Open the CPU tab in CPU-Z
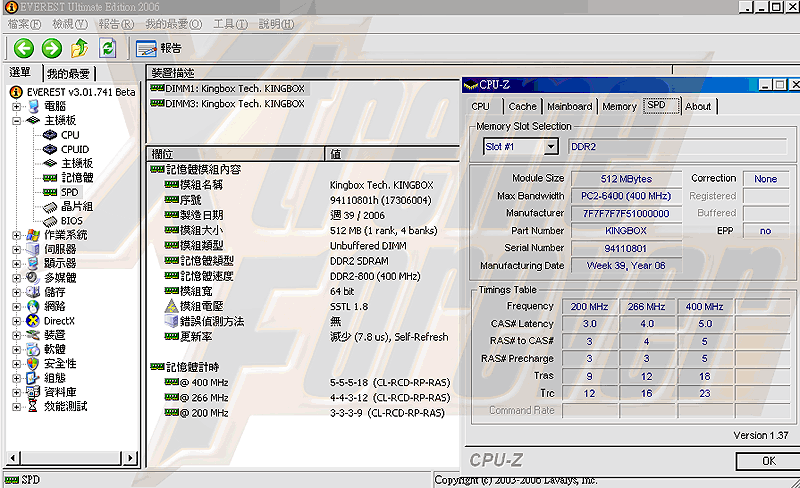The image size is (800, 488). pos(481,106)
